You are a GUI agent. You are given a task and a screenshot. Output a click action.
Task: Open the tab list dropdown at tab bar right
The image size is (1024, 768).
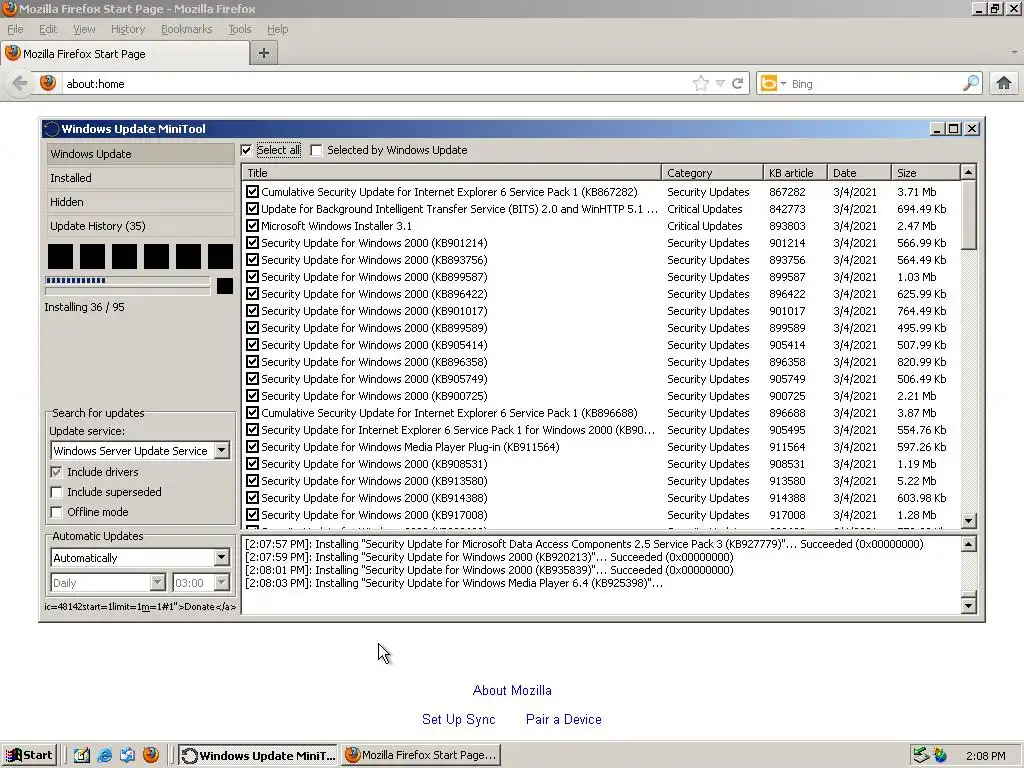[1014, 52]
